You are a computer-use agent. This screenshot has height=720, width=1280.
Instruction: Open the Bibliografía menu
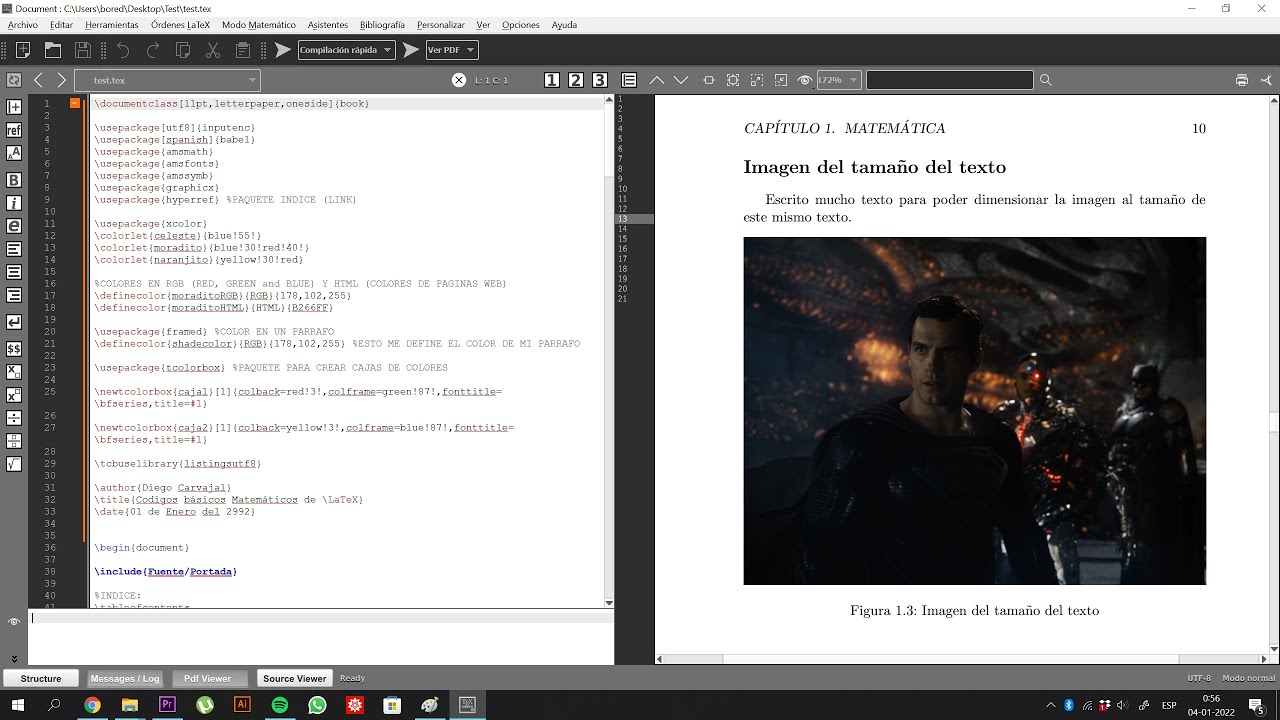382,24
